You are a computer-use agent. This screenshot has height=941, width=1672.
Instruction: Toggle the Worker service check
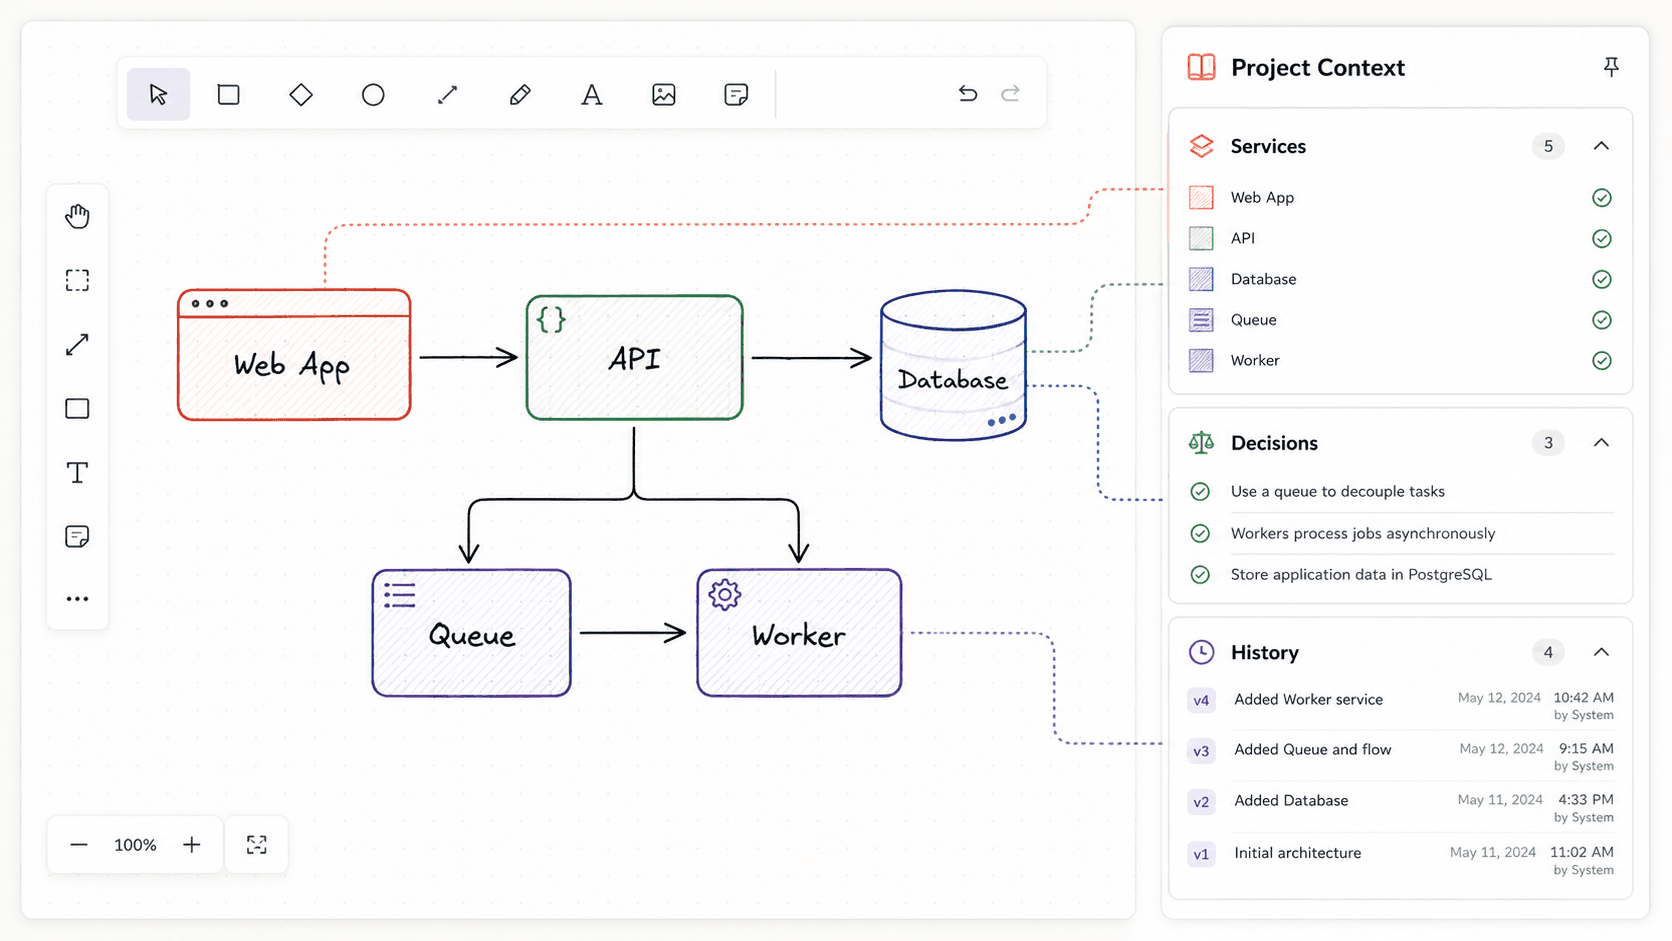tap(1601, 361)
